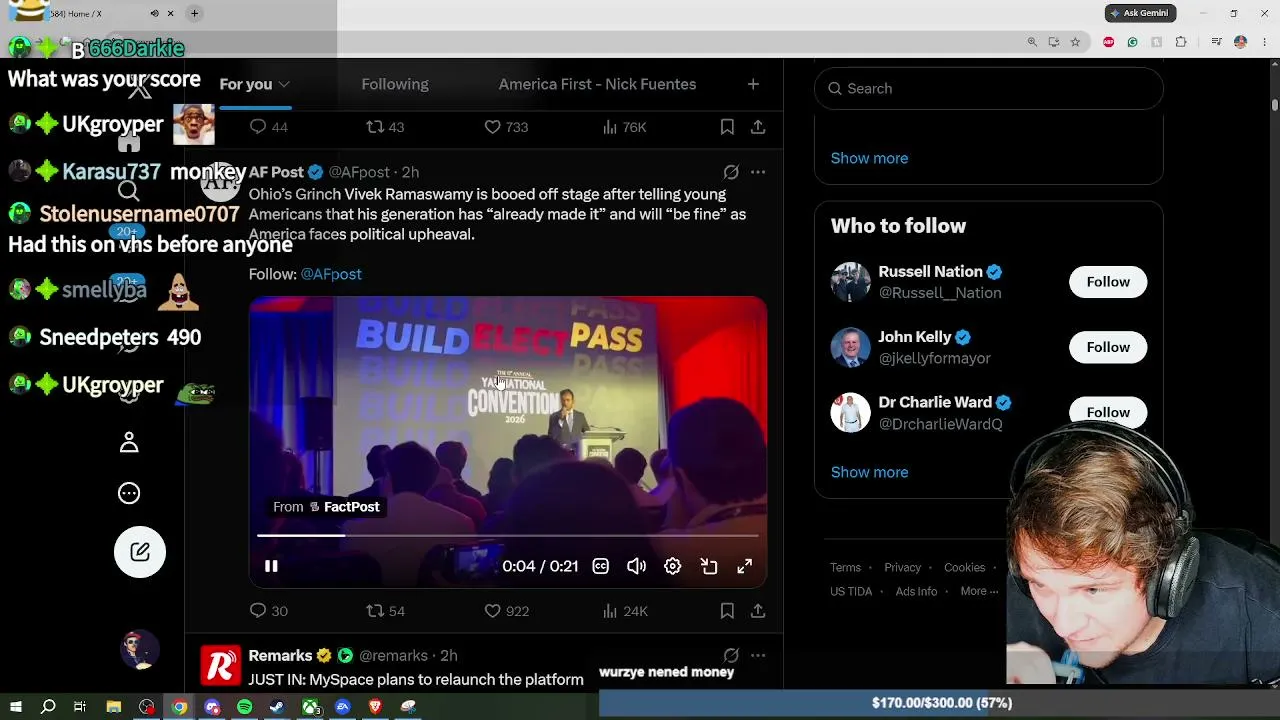Open the Ads Info footer link
This screenshot has width=1280, height=720.
pyautogui.click(x=916, y=592)
